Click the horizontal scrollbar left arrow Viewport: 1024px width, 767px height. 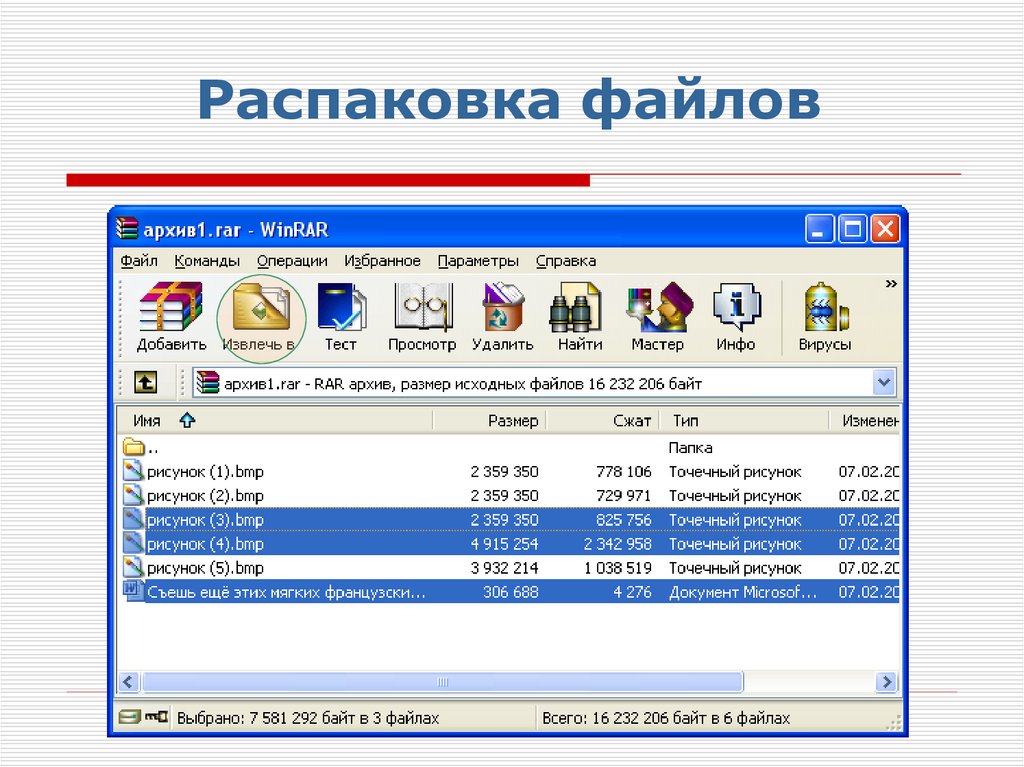pos(128,682)
